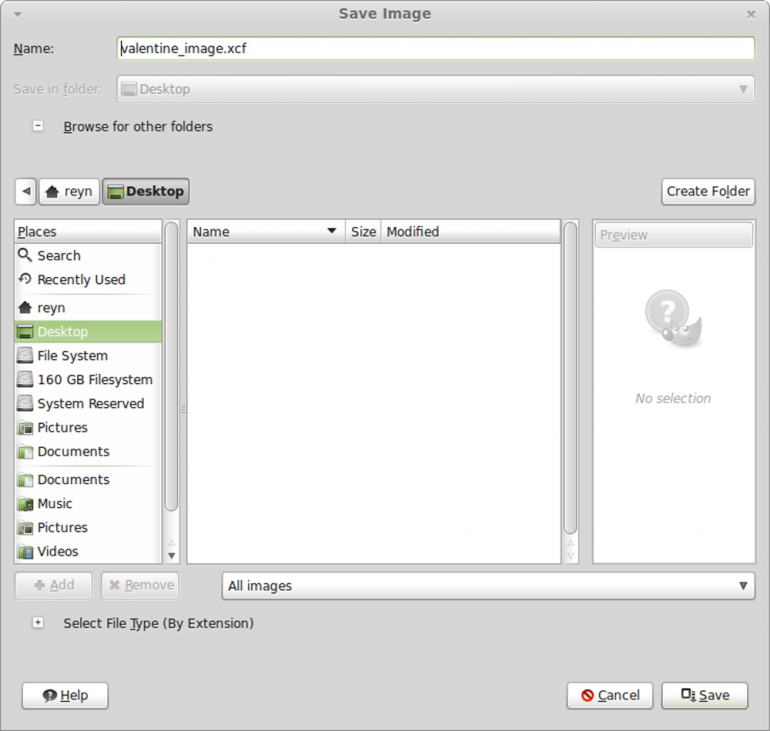Click the Places scrollbar down arrow
This screenshot has width=770, height=731.
(x=171, y=556)
